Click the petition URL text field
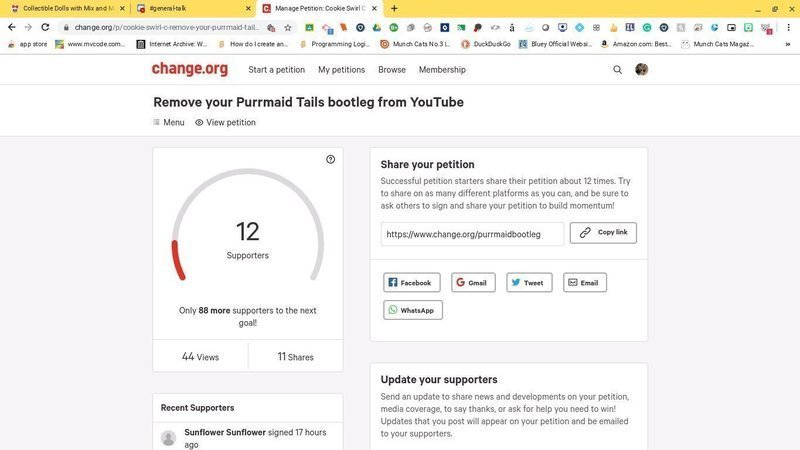Screen dimensions: 800x450 (472, 234)
